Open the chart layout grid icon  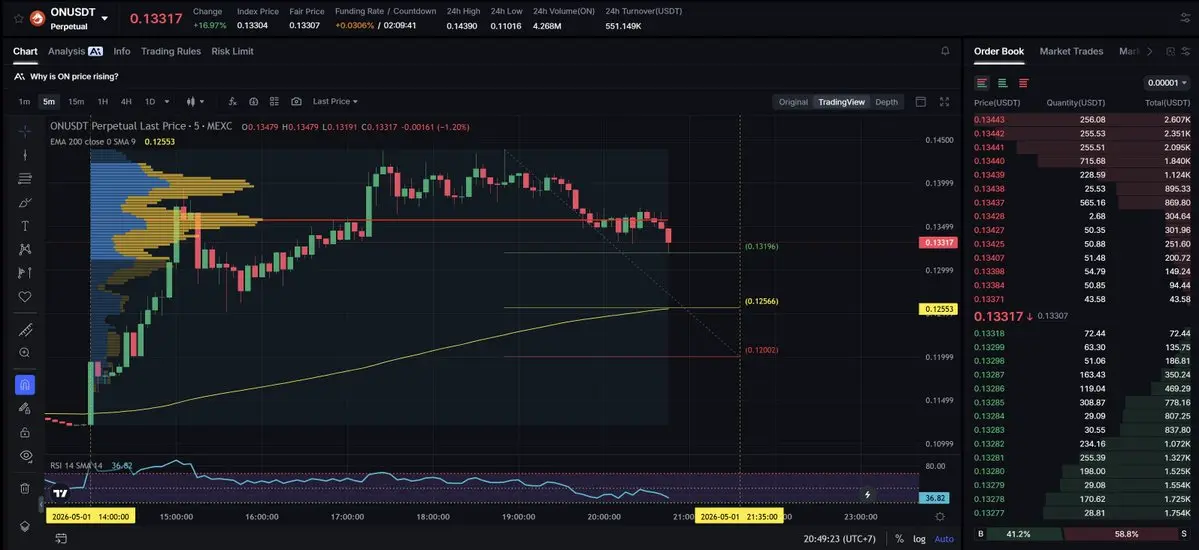pyautogui.click(x=275, y=102)
